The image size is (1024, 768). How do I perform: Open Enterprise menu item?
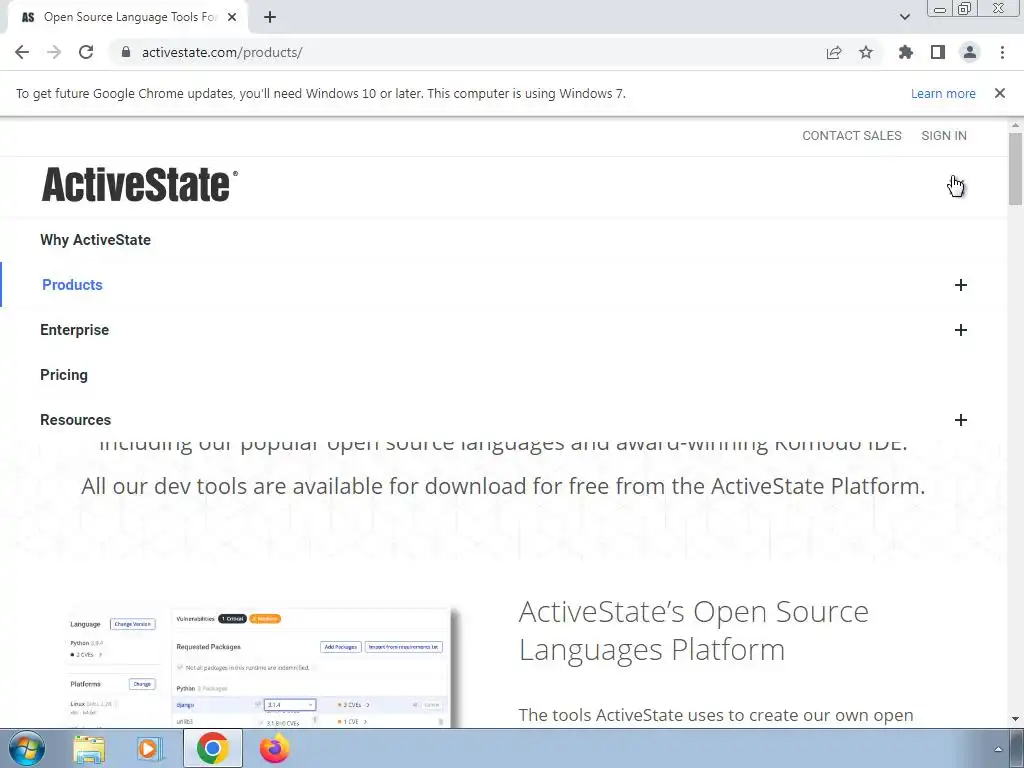74,330
